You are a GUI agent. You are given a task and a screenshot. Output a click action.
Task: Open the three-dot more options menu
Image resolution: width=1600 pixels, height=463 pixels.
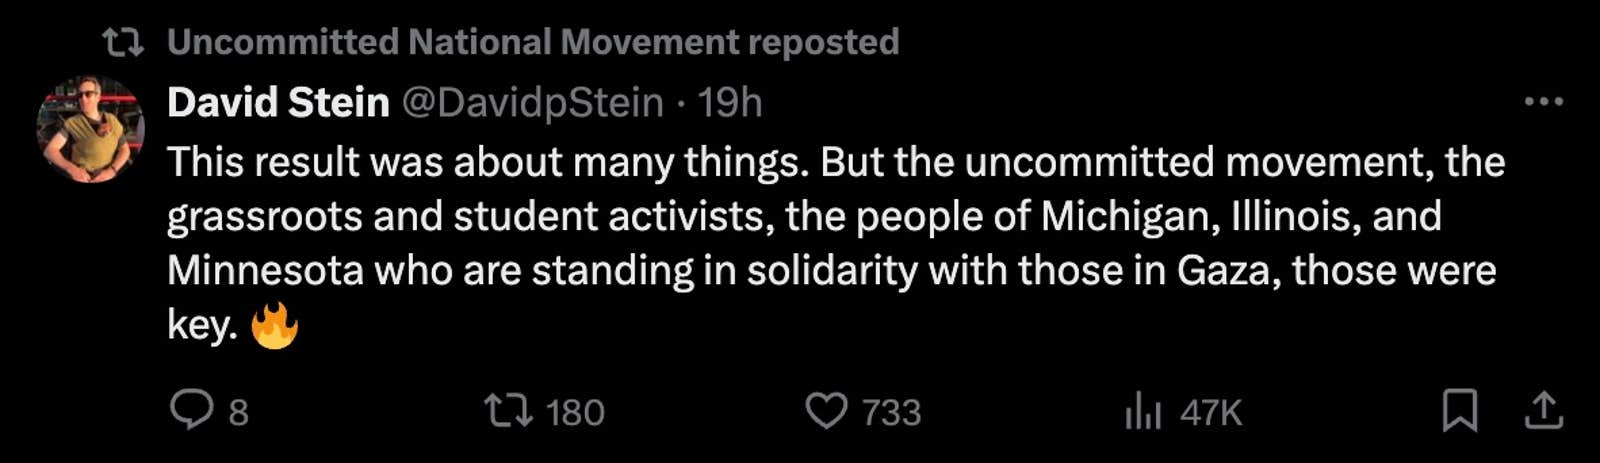pos(1543,101)
